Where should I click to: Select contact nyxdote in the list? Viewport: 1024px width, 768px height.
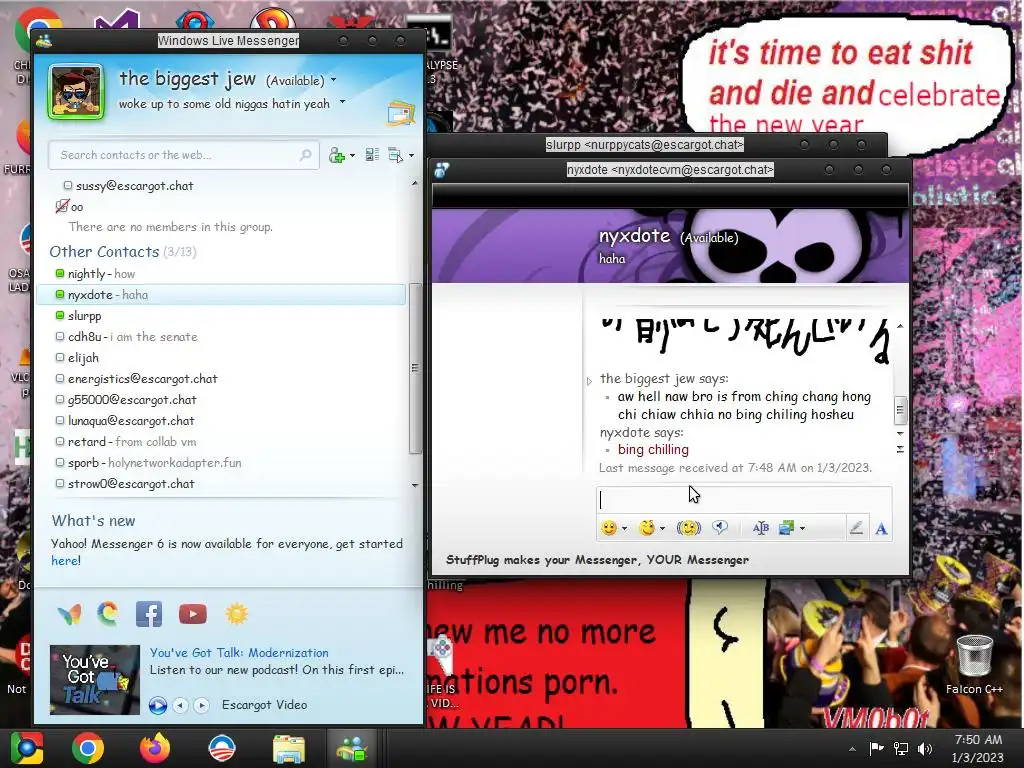[x=221, y=295]
